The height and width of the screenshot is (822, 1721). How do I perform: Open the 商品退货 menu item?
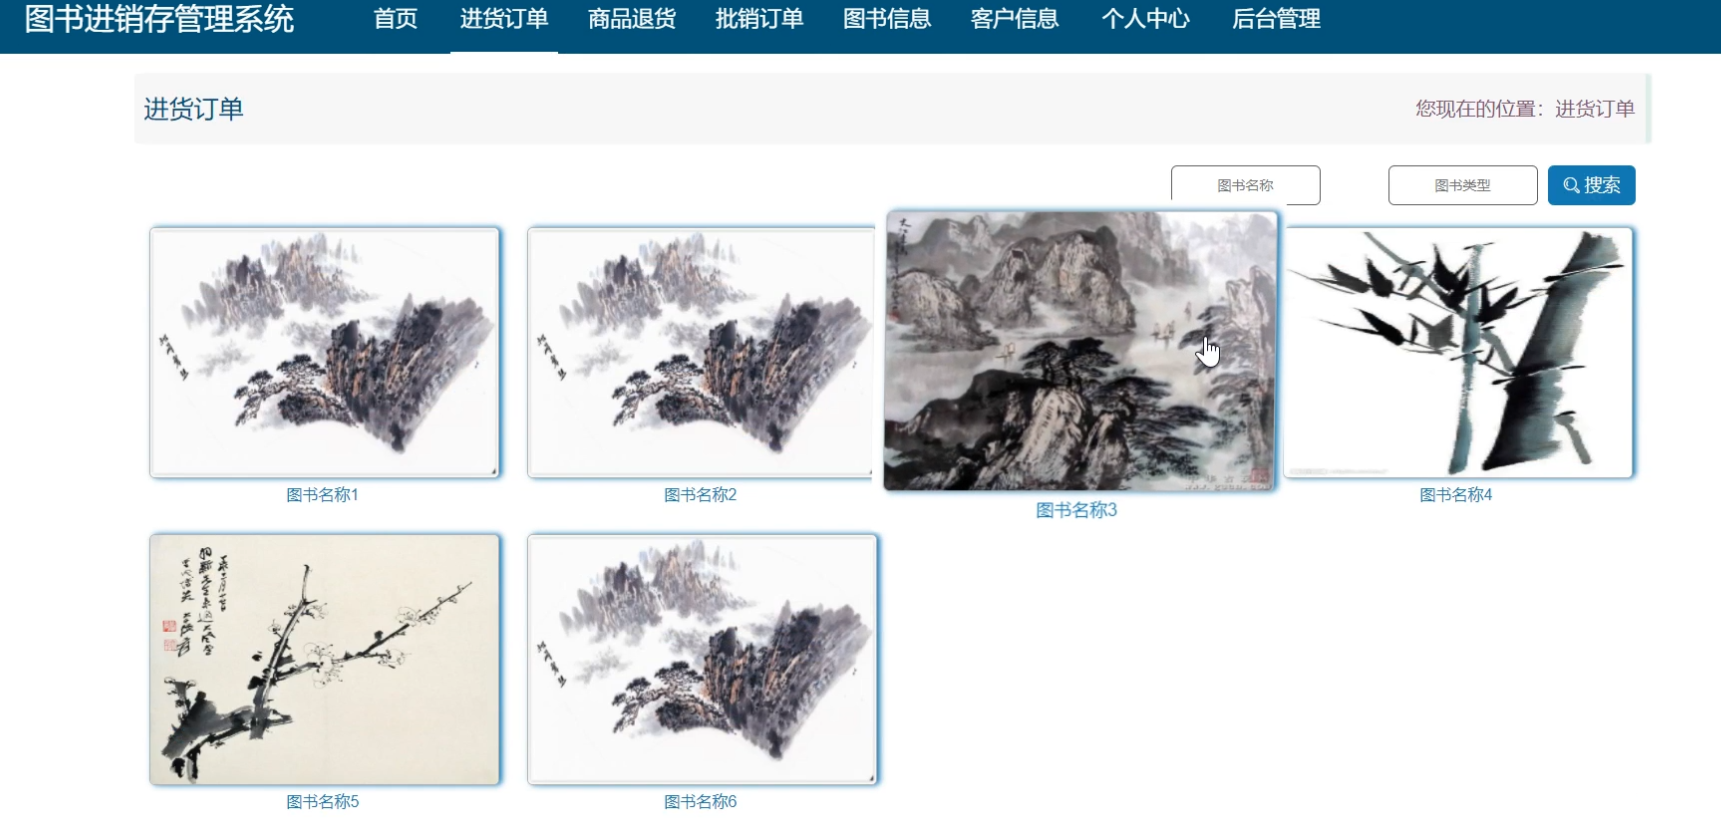(632, 19)
